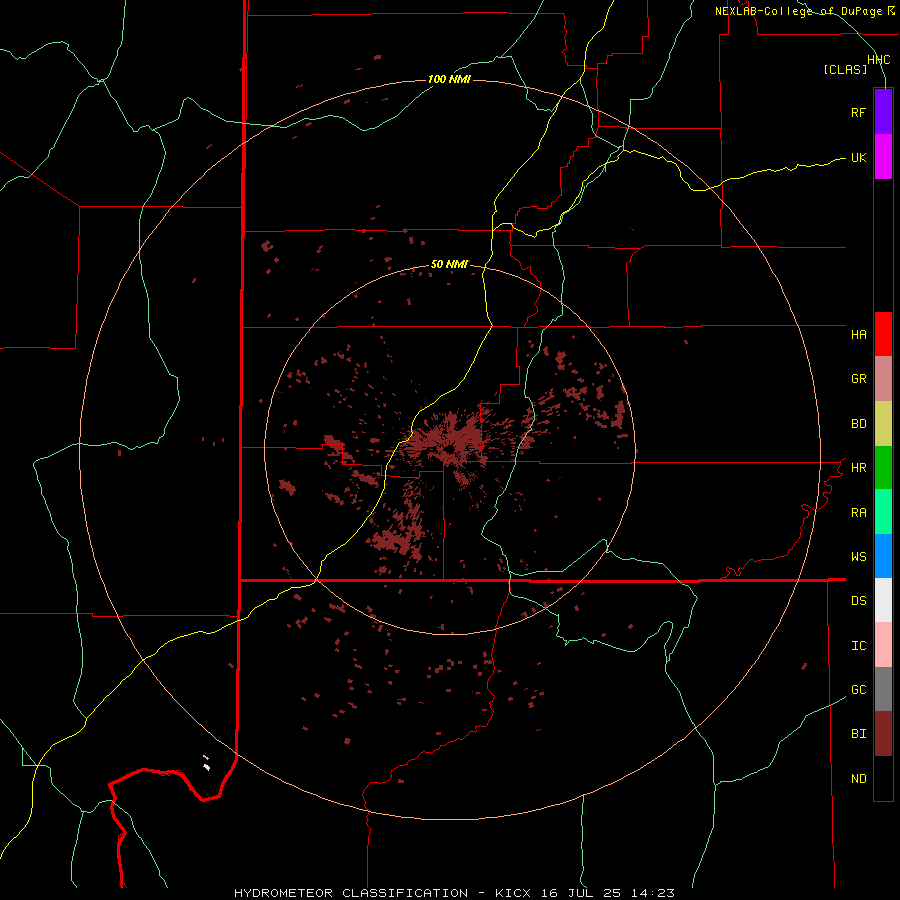
Task: Click the [CLAS] units label
Action: click(x=845, y=70)
